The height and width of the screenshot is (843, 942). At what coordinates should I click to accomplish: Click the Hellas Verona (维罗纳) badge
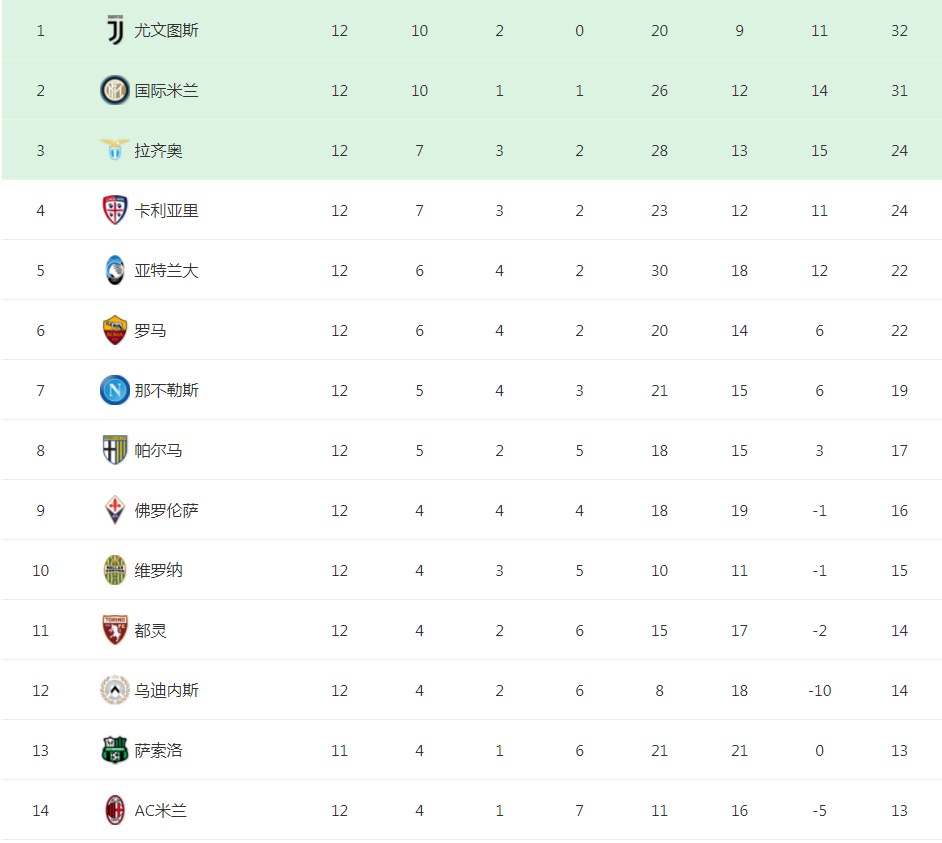coord(115,570)
